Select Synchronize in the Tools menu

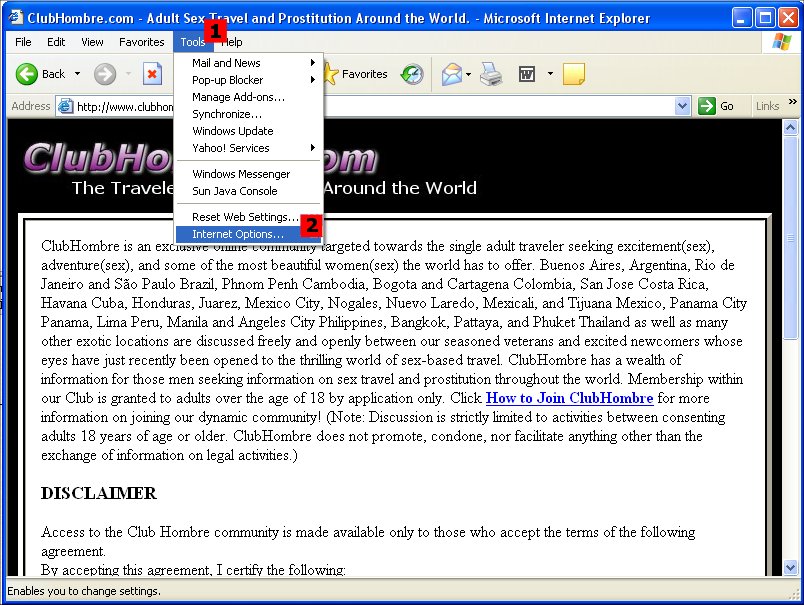(249, 114)
